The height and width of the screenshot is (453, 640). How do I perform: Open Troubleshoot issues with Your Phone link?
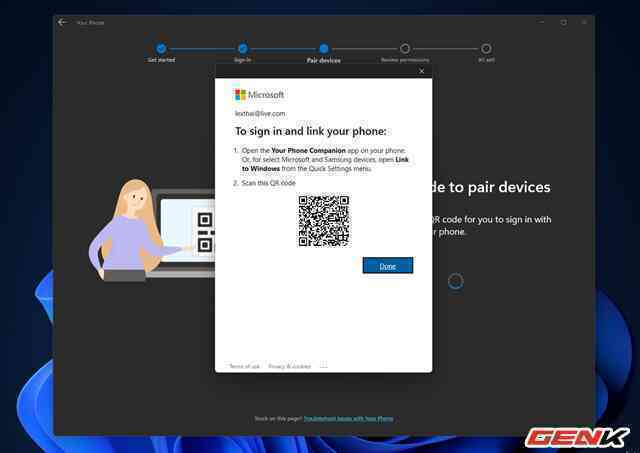point(349,419)
